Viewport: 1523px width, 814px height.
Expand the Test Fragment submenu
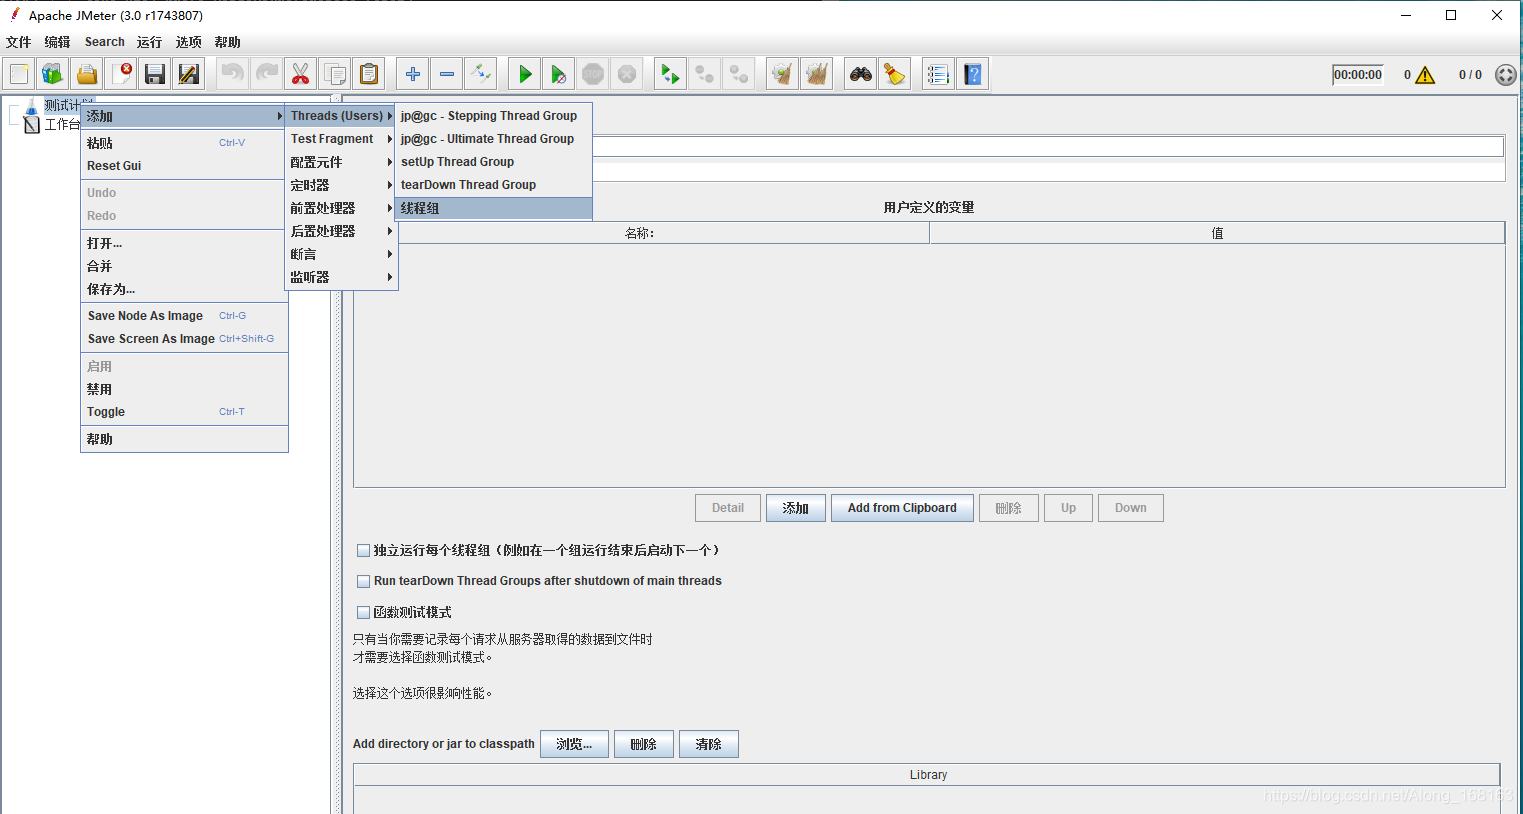pos(340,139)
